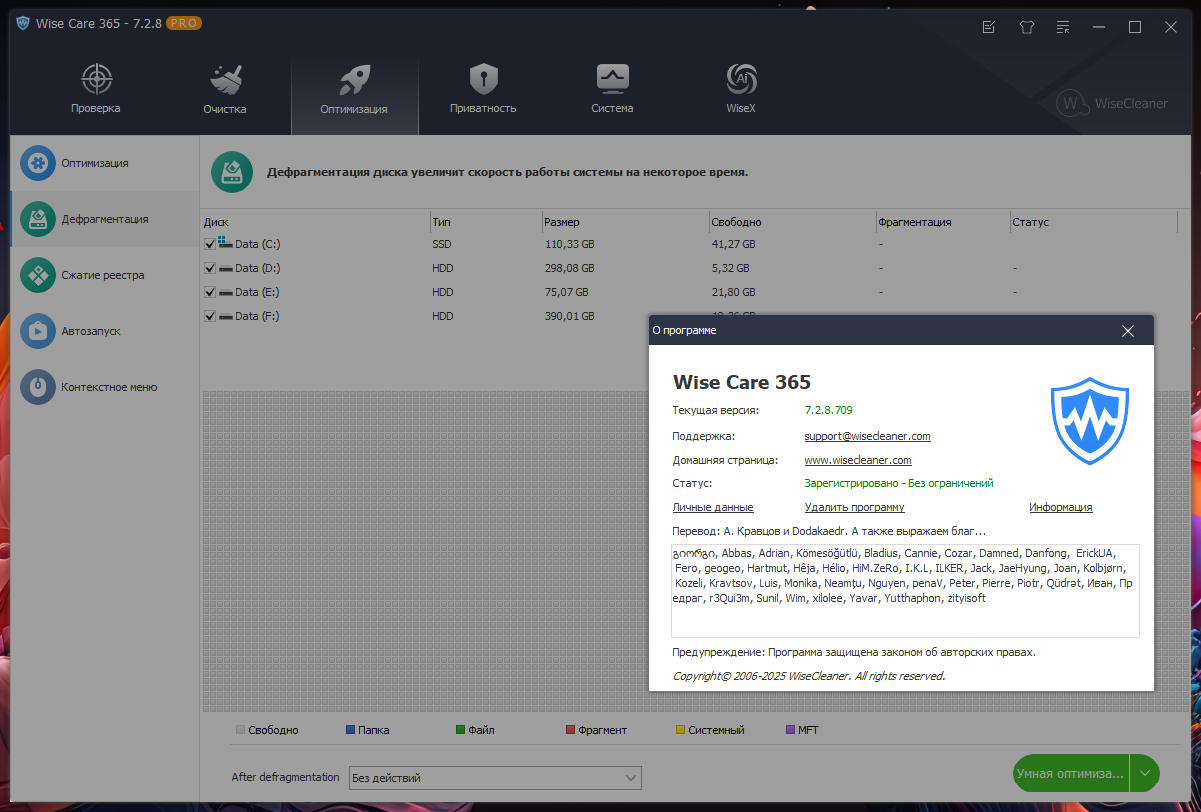The height and width of the screenshot is (812, 1201).
Task: Open the main menu list icon in title bar
Action: point(1062,27)
